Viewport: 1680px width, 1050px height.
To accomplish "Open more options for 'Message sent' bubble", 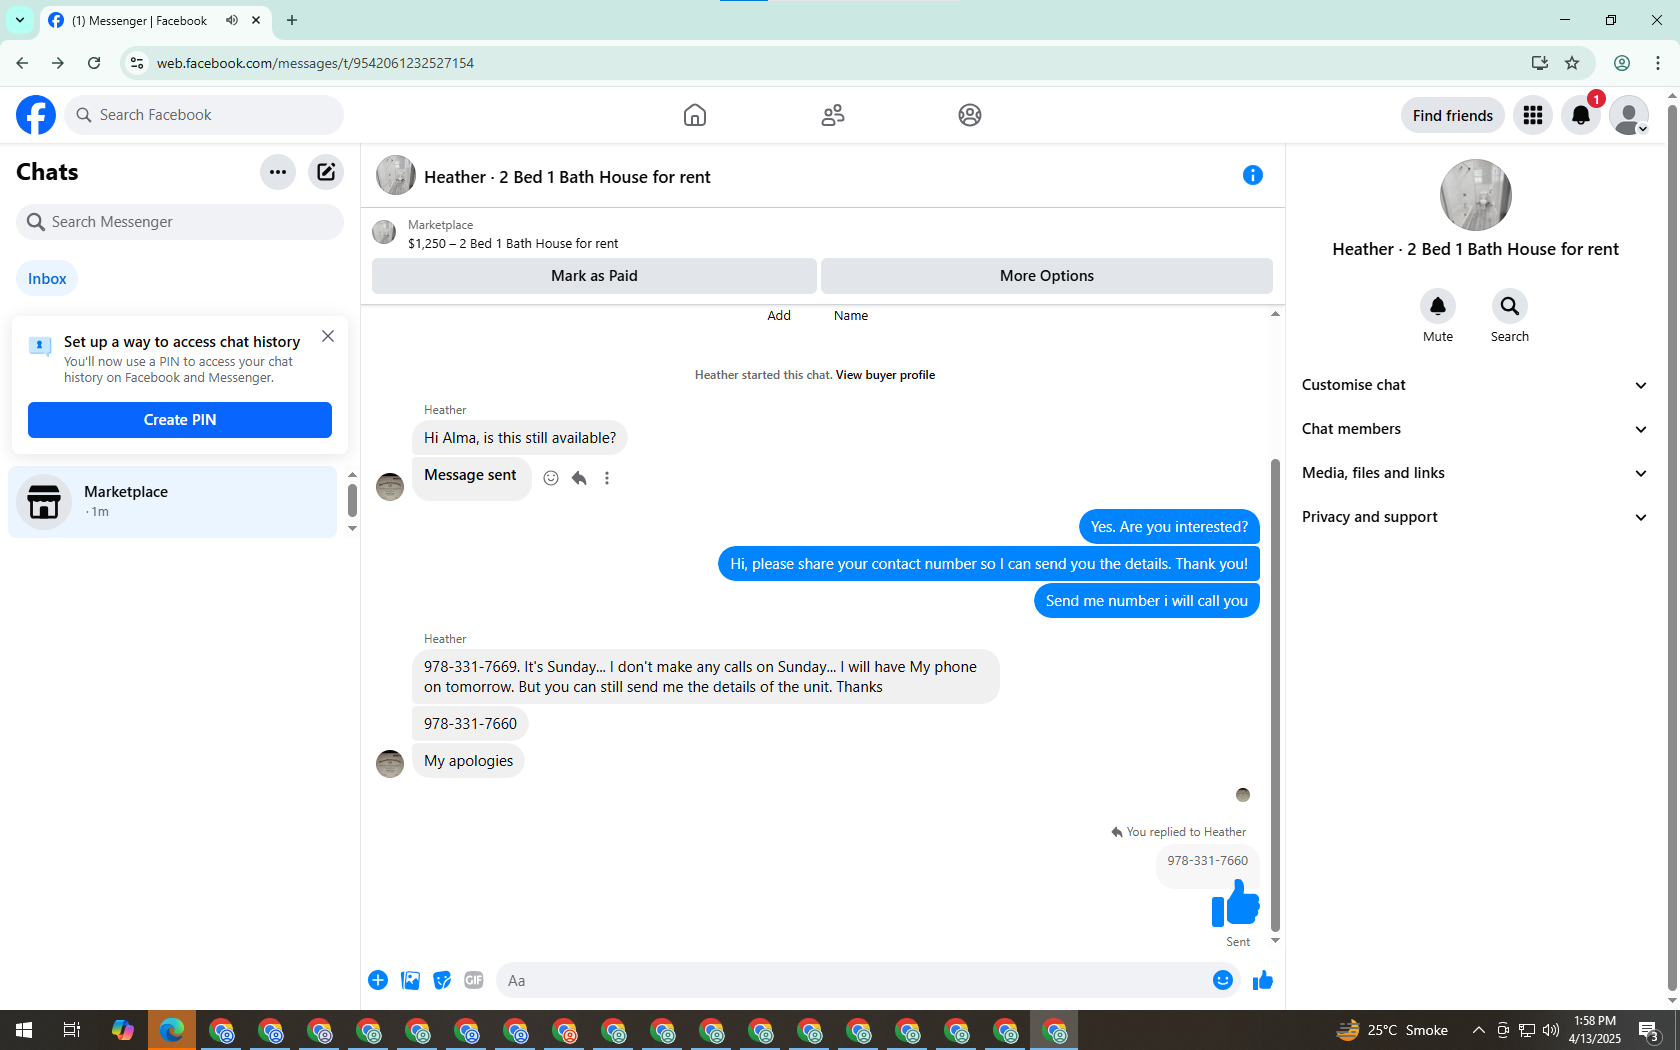I will (607, 478).
